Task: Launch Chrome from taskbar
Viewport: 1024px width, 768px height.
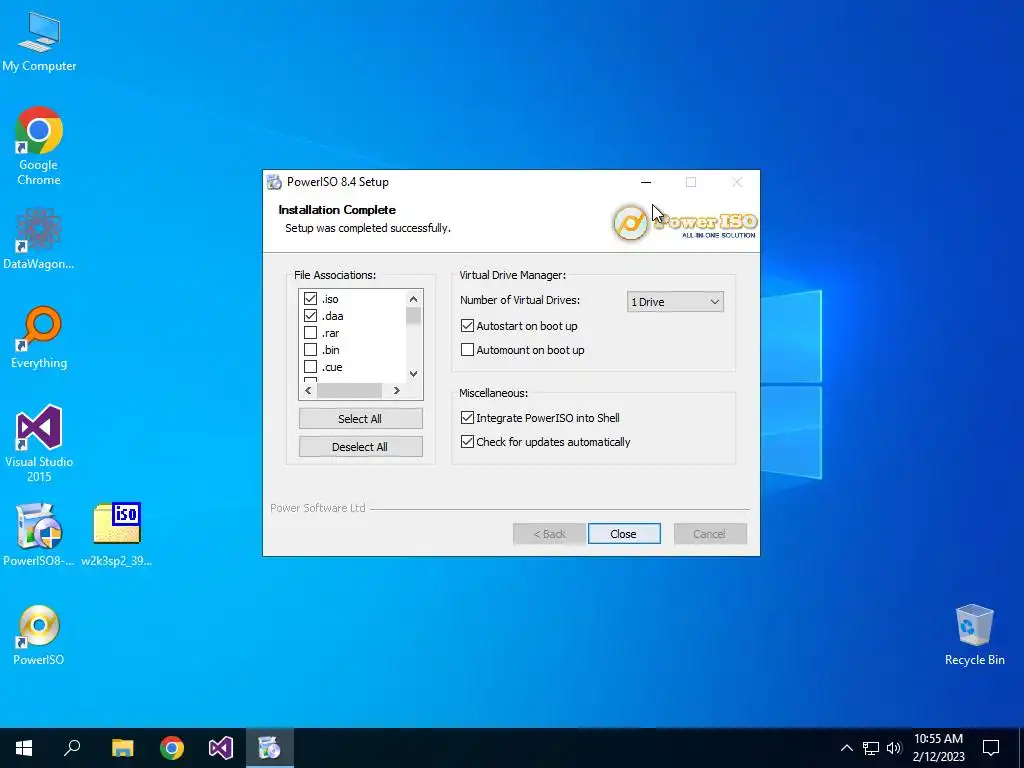Action: tap(172, 748)
